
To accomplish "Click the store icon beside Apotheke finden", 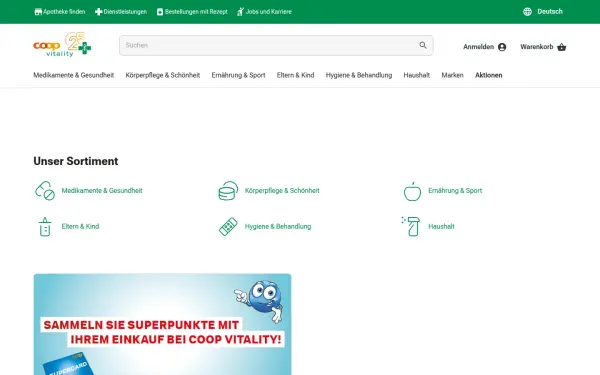I will tap(38, 12).
